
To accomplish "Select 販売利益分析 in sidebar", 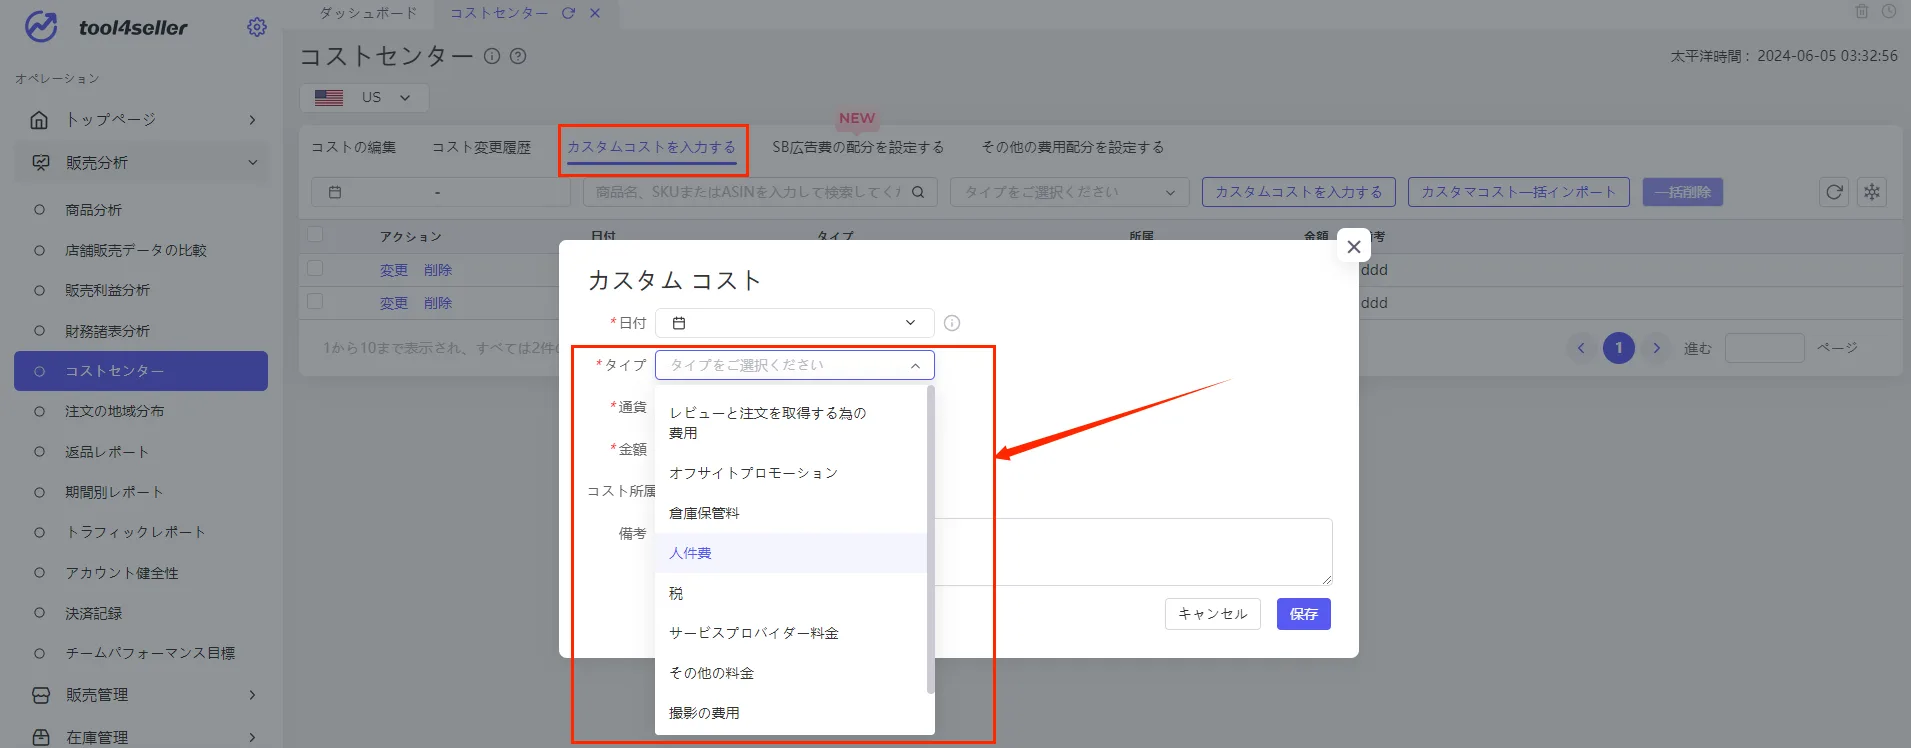I will 107,290.
